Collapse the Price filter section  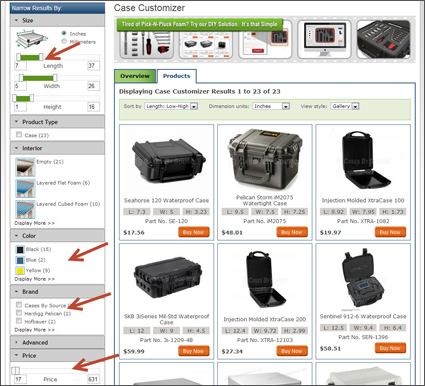(57, 355)
